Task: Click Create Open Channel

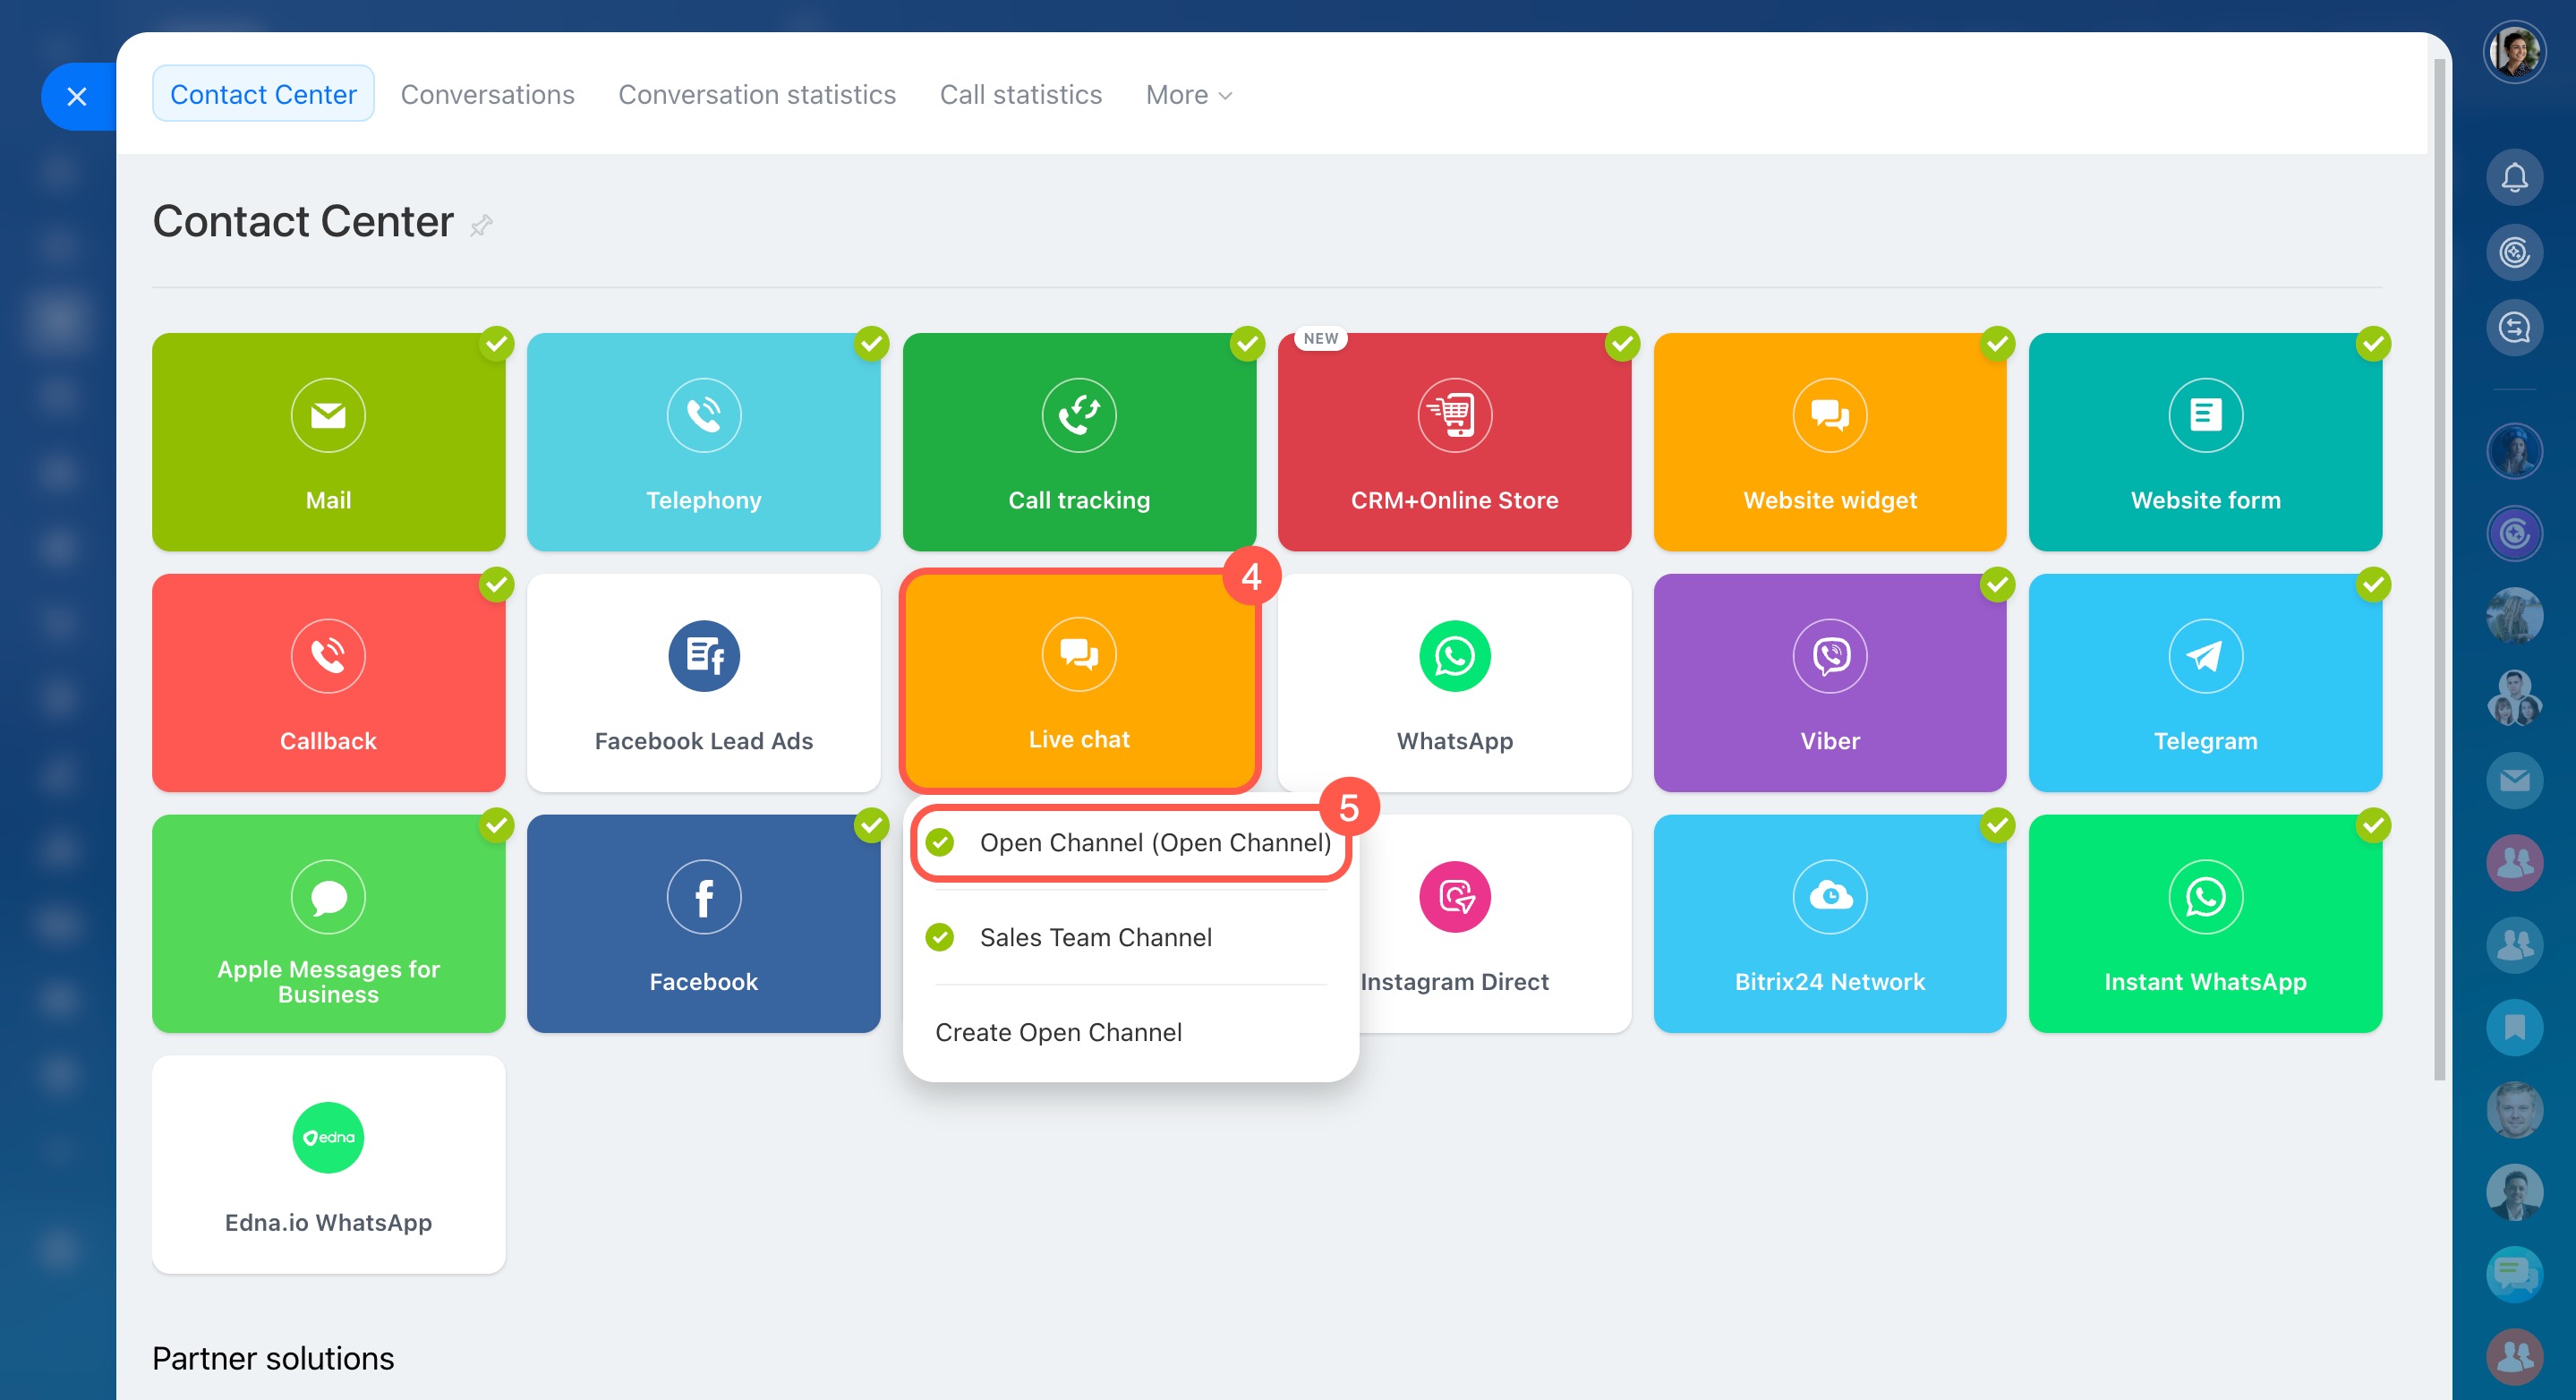Action: point(1058,1032)
